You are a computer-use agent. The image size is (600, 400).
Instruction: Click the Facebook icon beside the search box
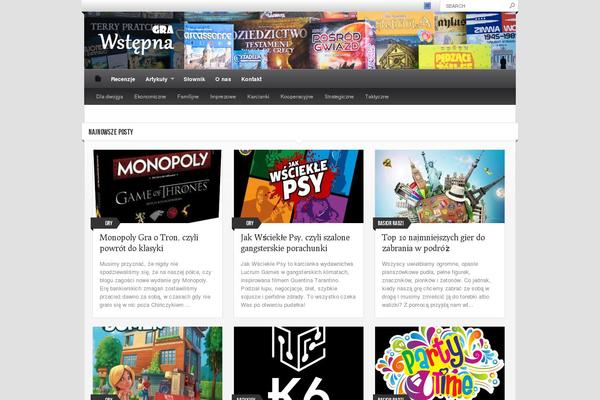(427, 6)
